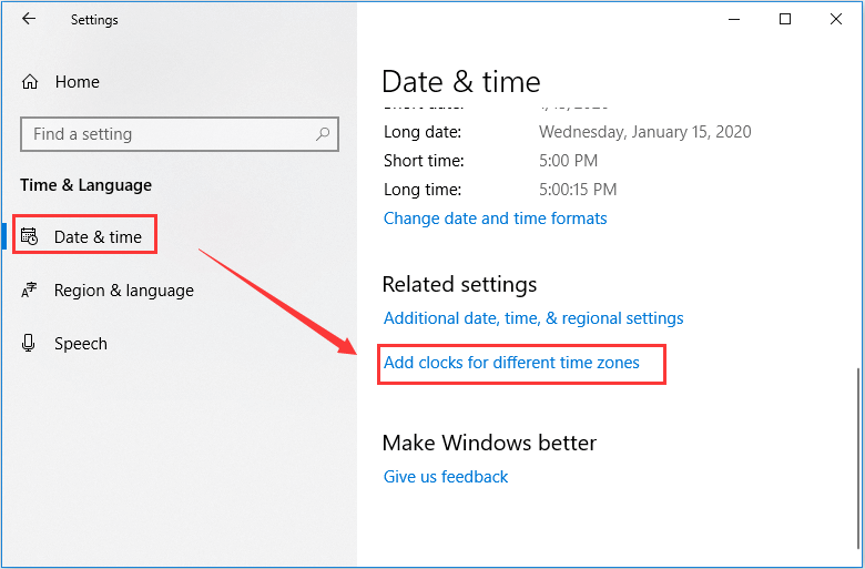Viewport: 865px width, 569px height.
Task: Click the Region & language icon
Action: [x=29, y=290]
